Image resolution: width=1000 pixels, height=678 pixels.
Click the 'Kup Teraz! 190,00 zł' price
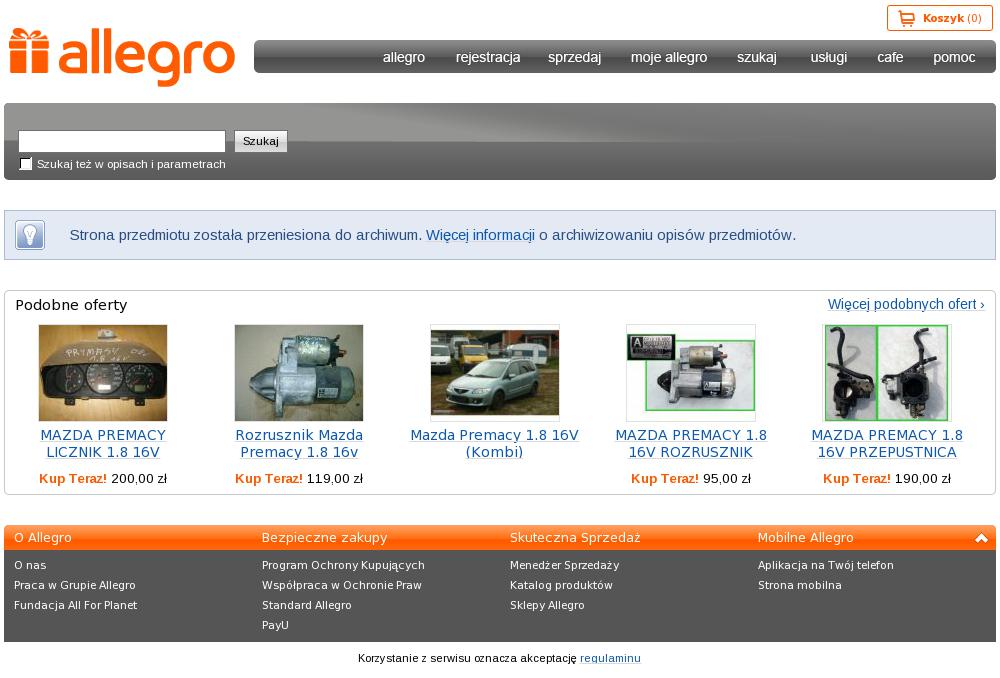coord(886,478)
